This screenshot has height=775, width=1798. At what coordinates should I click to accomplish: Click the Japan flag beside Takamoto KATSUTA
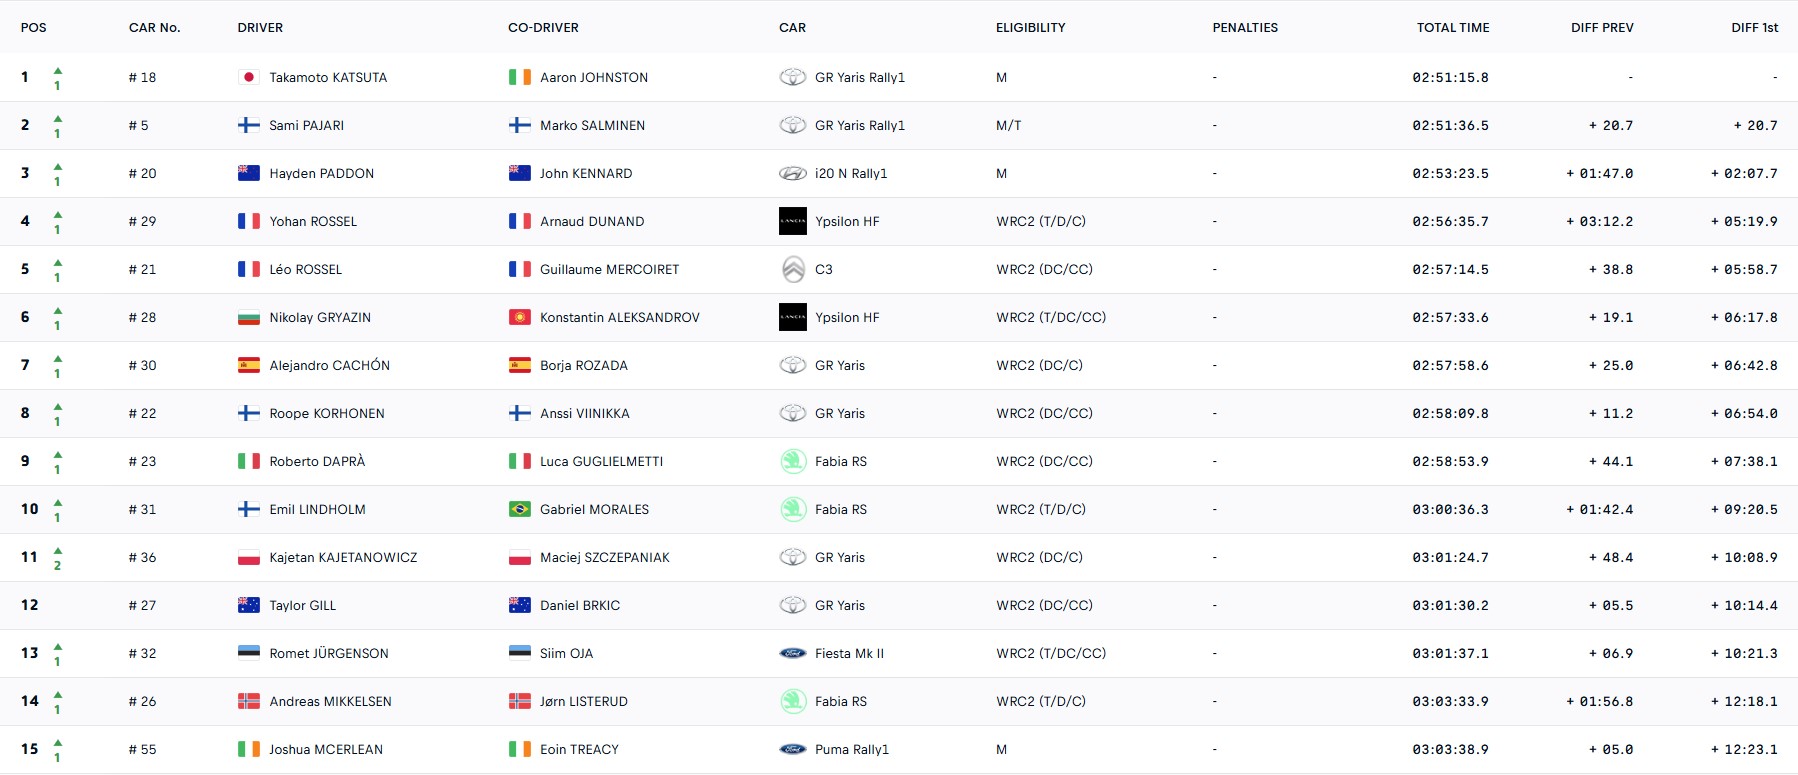point(249,77)
